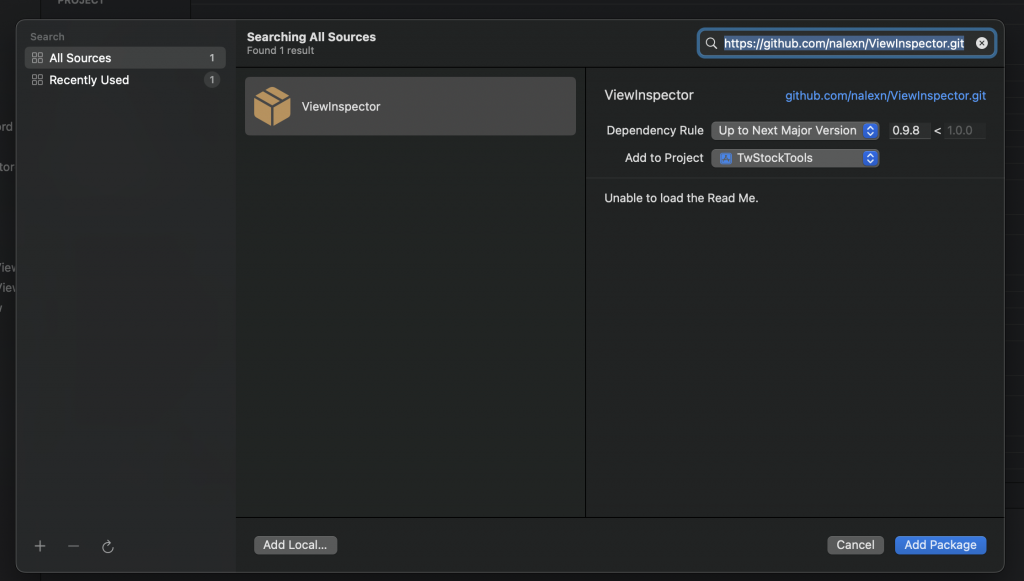This screenshot has width=1024, height=581.
Task: Click the add source plus icon
Action: coord(40,546)
